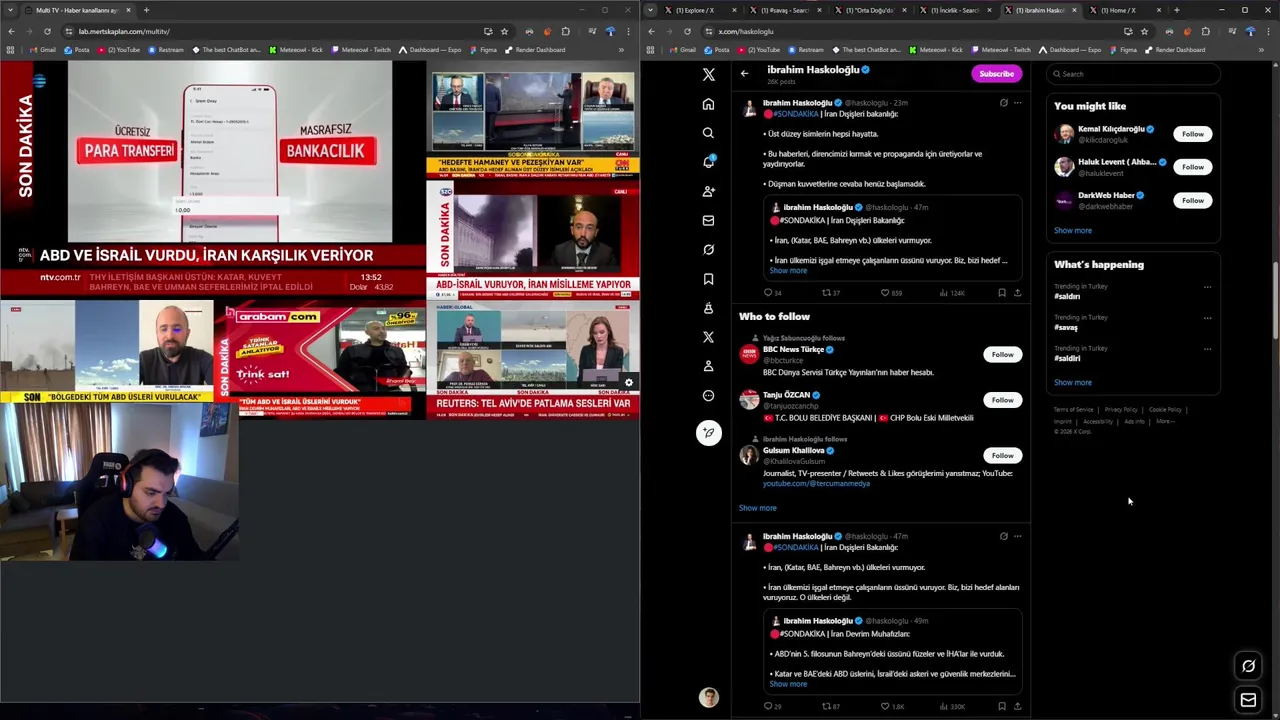Screen dimensions: 1280x720
Task: Switch to the #savaş search tab
Action: coord(784,10)
